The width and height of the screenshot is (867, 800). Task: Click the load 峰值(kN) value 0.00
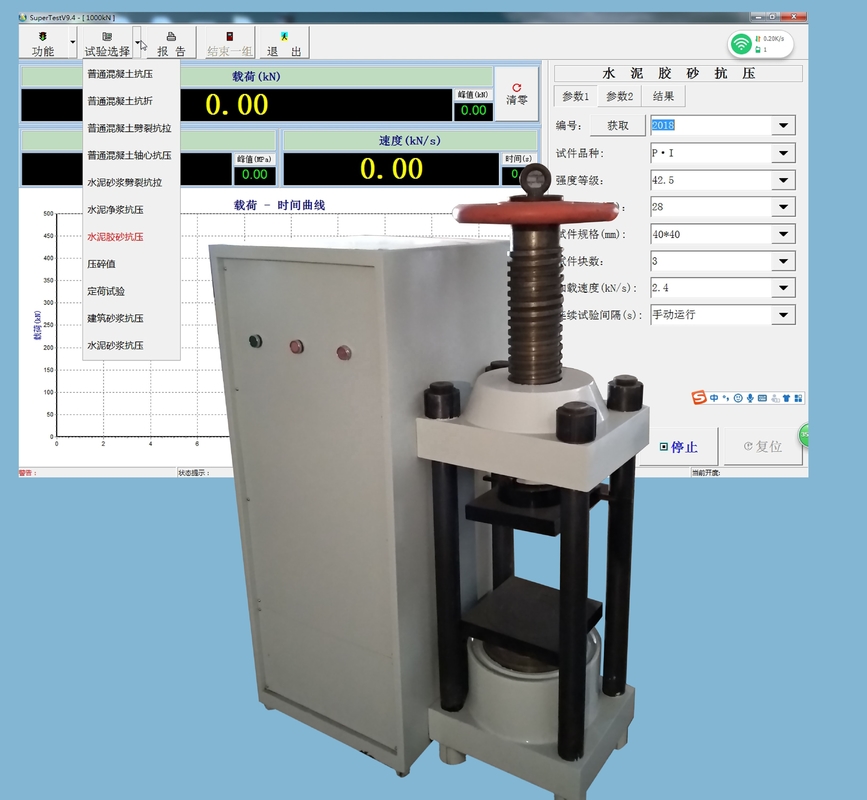[473, 111]
